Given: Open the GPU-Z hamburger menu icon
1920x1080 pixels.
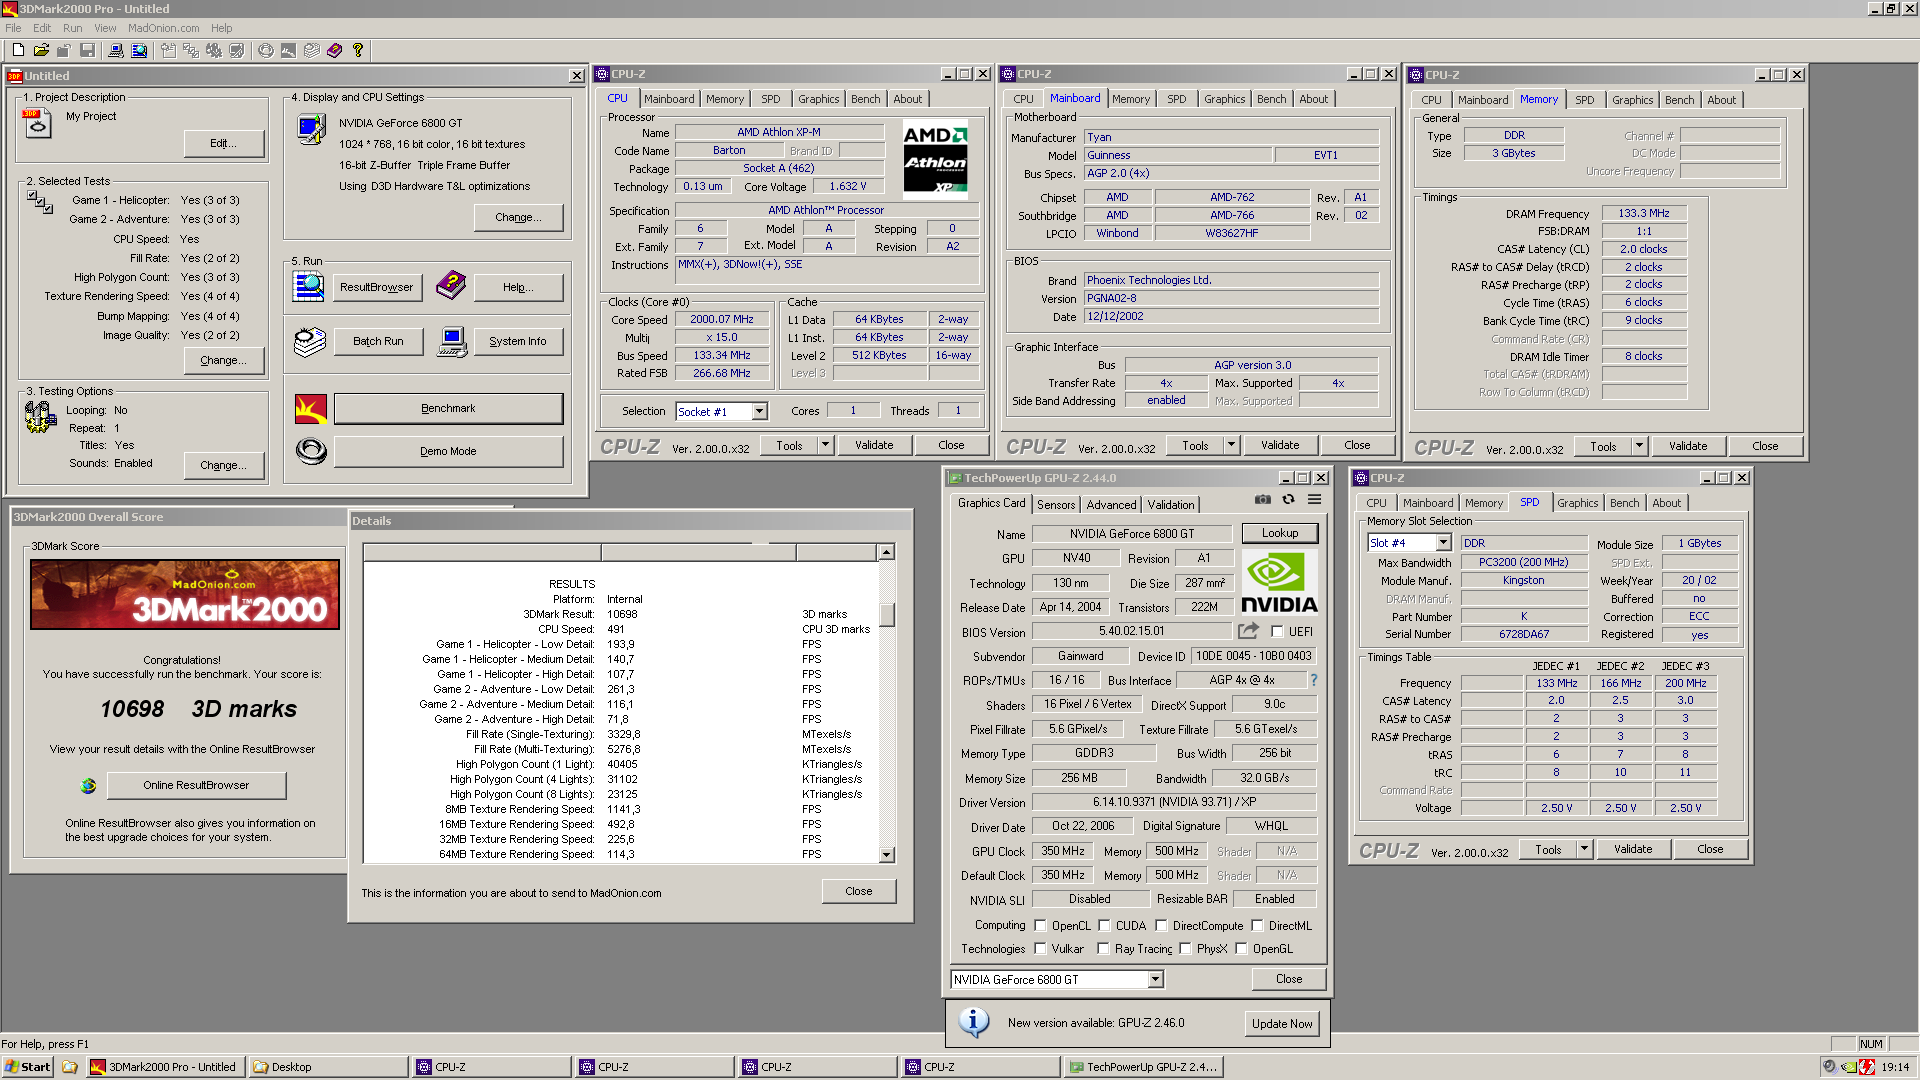Looking at the screenshot, I should click(x=1314, y=499).
